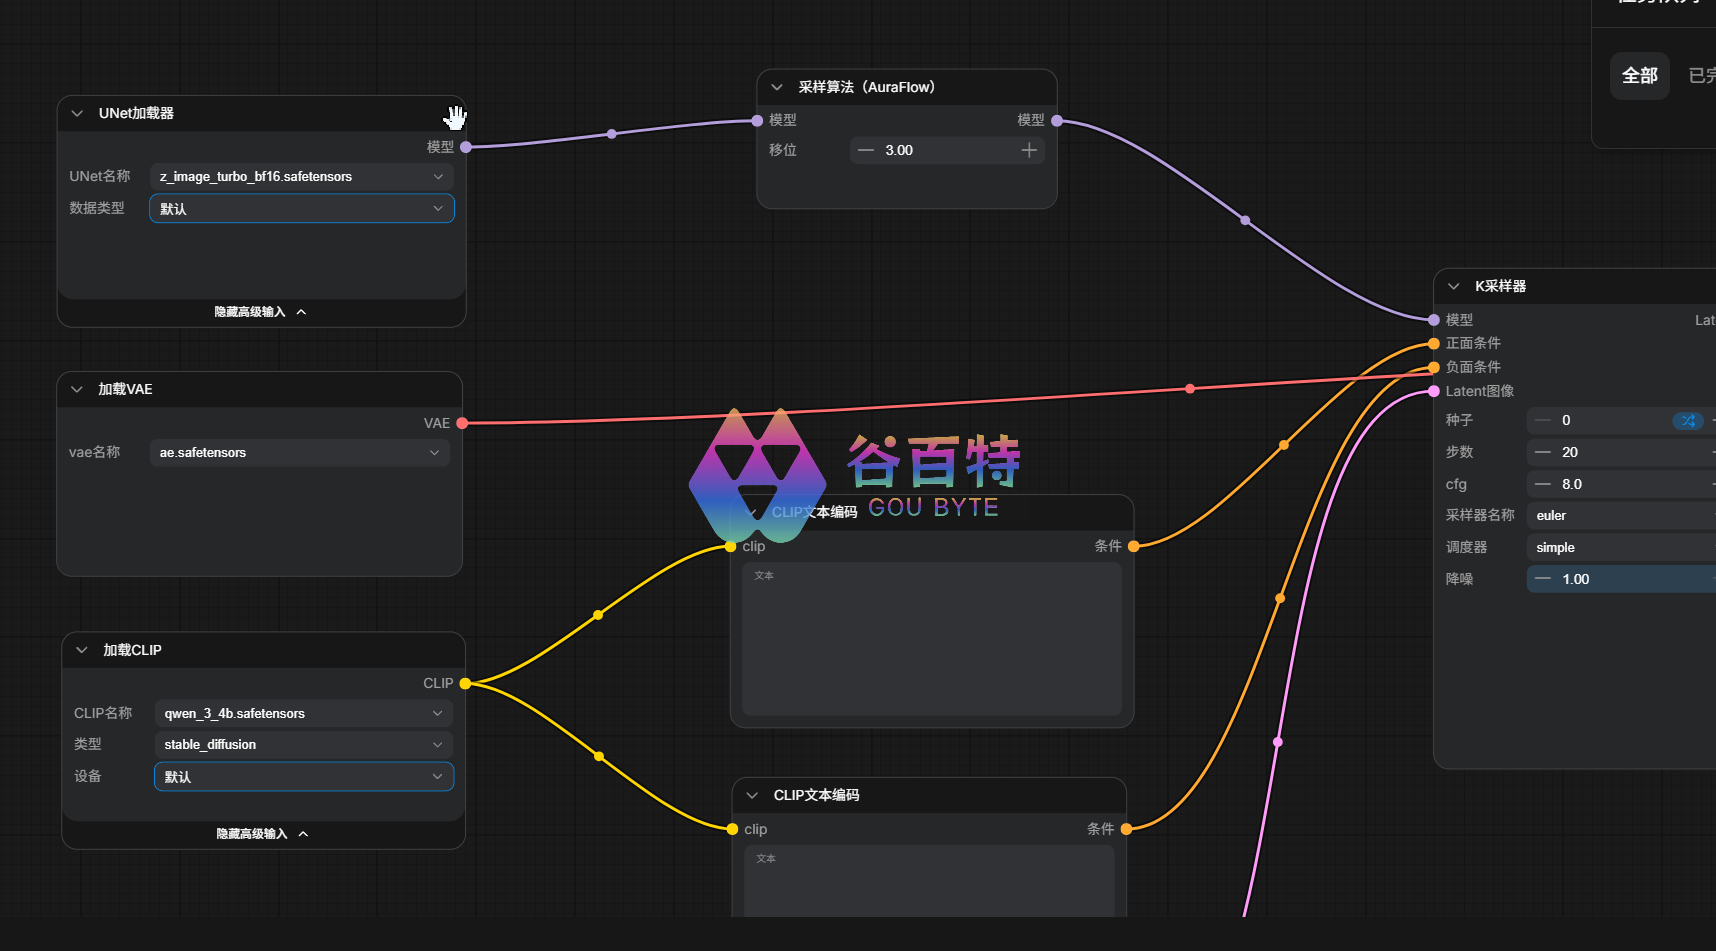1716x951 pixels.
Task: Decrease 步数 value with minus button
Action: click(1543, 453)
